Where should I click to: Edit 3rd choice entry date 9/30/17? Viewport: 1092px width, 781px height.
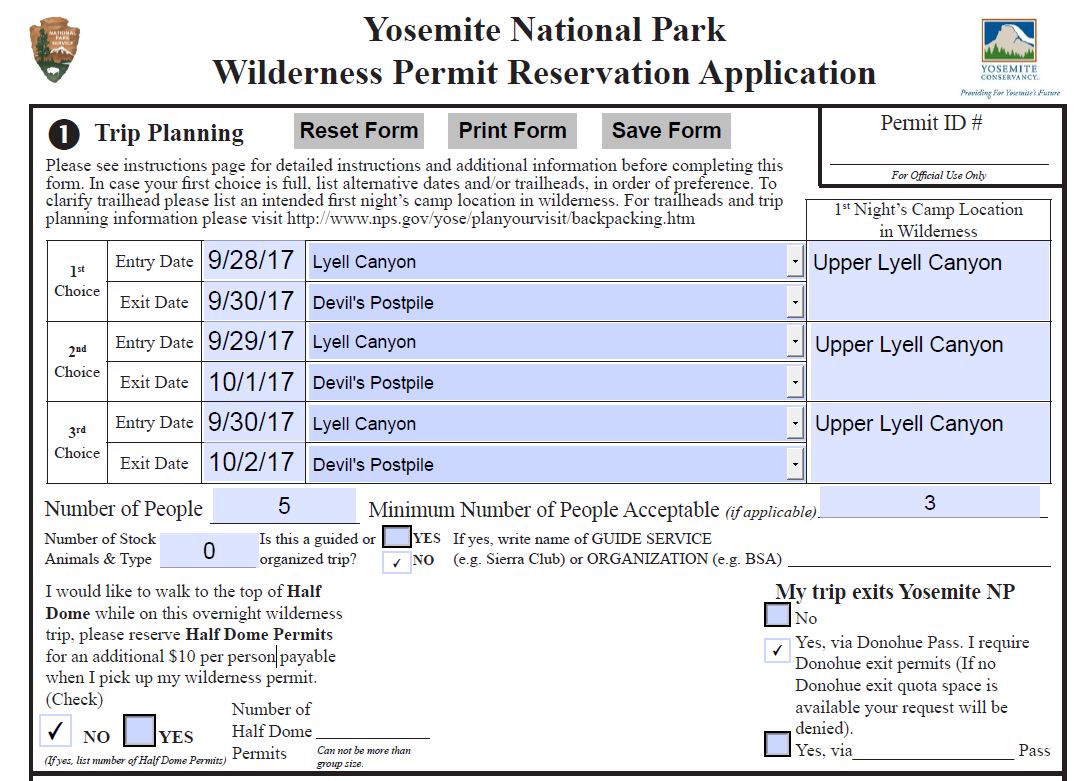[253, 422]
